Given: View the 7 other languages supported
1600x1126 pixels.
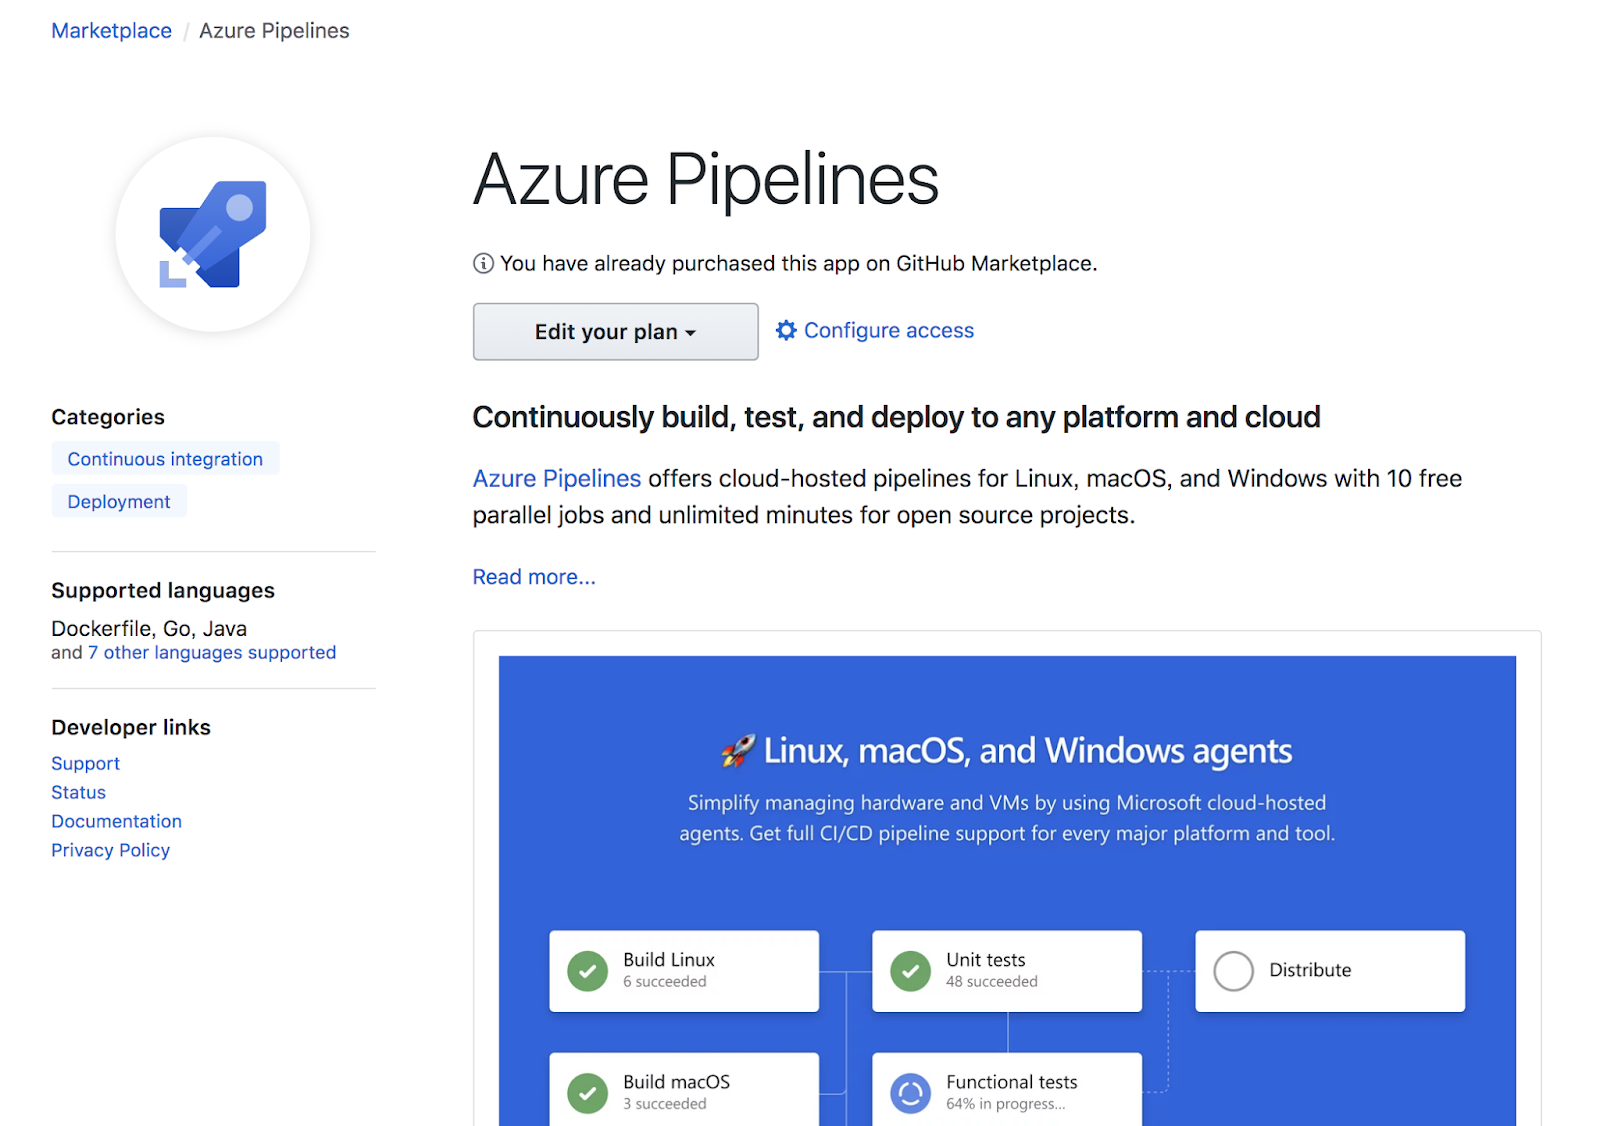Looking at the screenshot, I should (210, 652).
